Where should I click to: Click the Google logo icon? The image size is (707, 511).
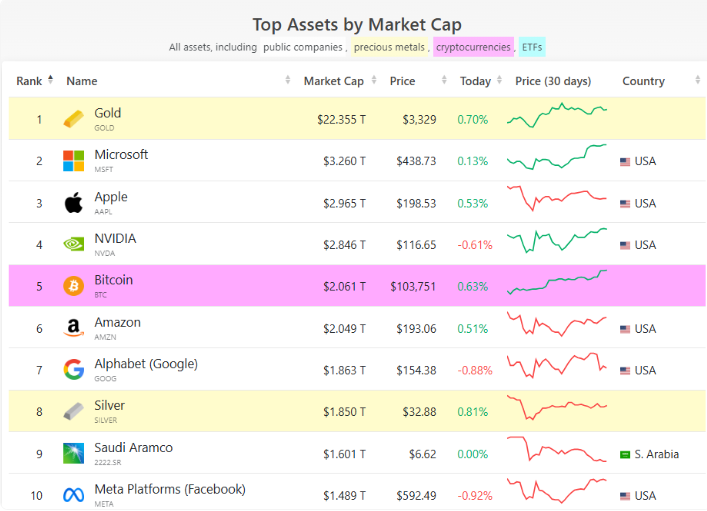(x=73, y=370)
